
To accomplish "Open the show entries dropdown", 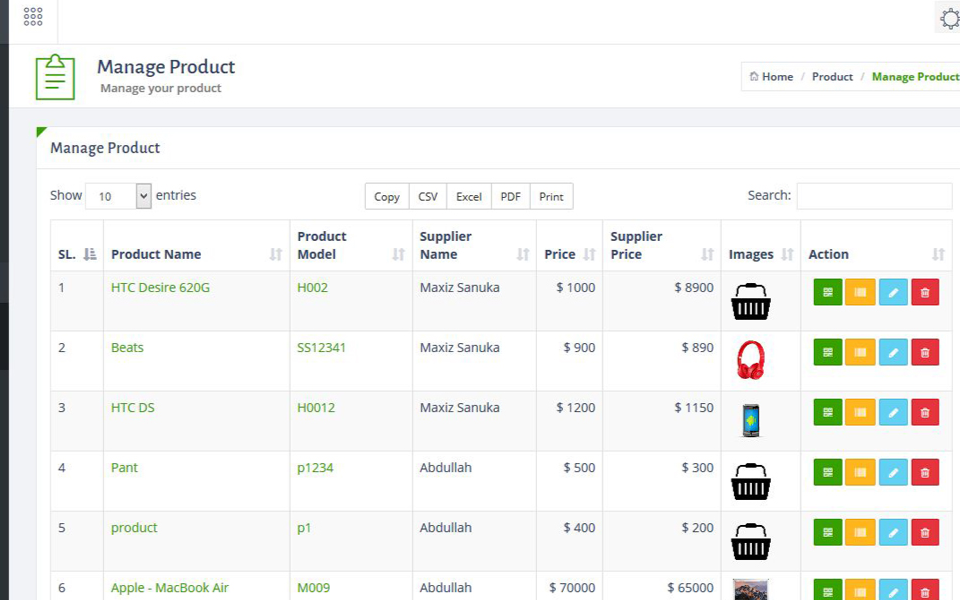I will coord(118,196).
